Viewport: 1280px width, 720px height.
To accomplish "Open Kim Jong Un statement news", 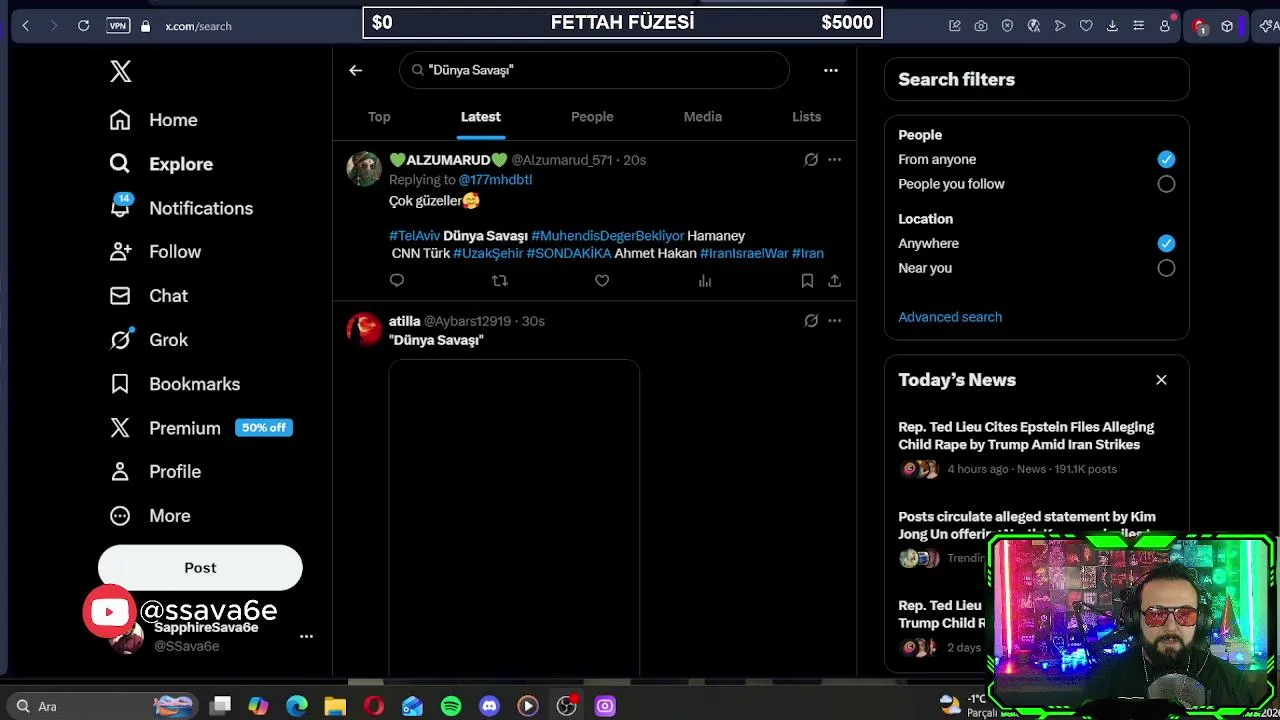I will pos(1027,525).
